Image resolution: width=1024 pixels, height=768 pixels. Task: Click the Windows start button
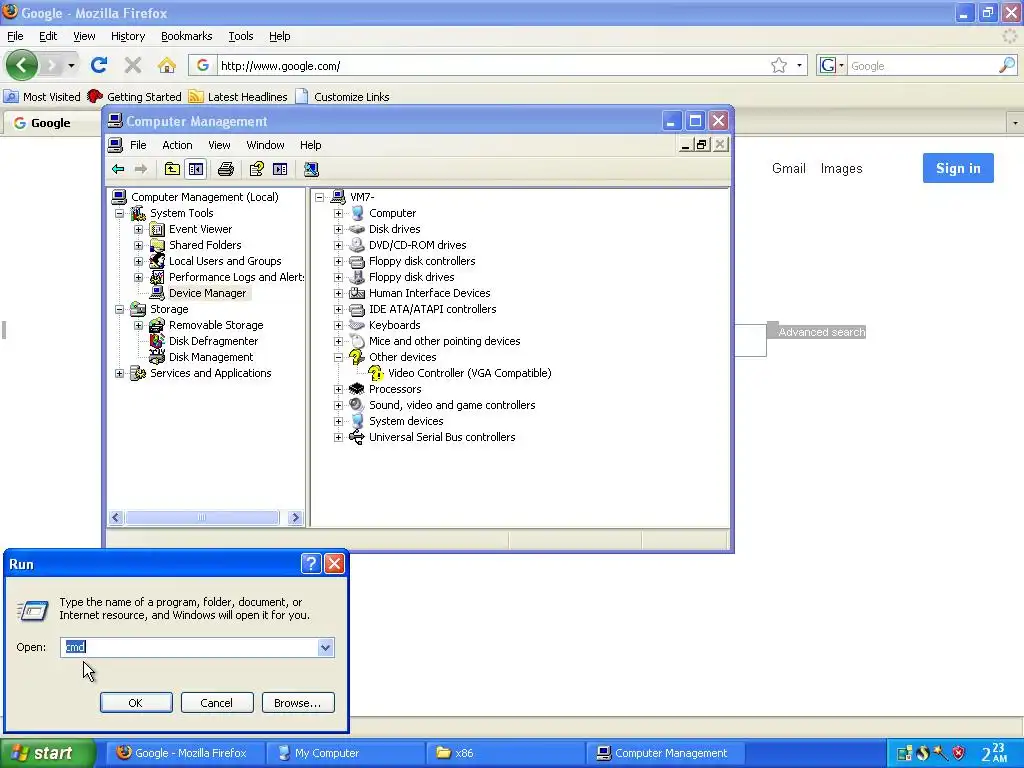[48, 753]
